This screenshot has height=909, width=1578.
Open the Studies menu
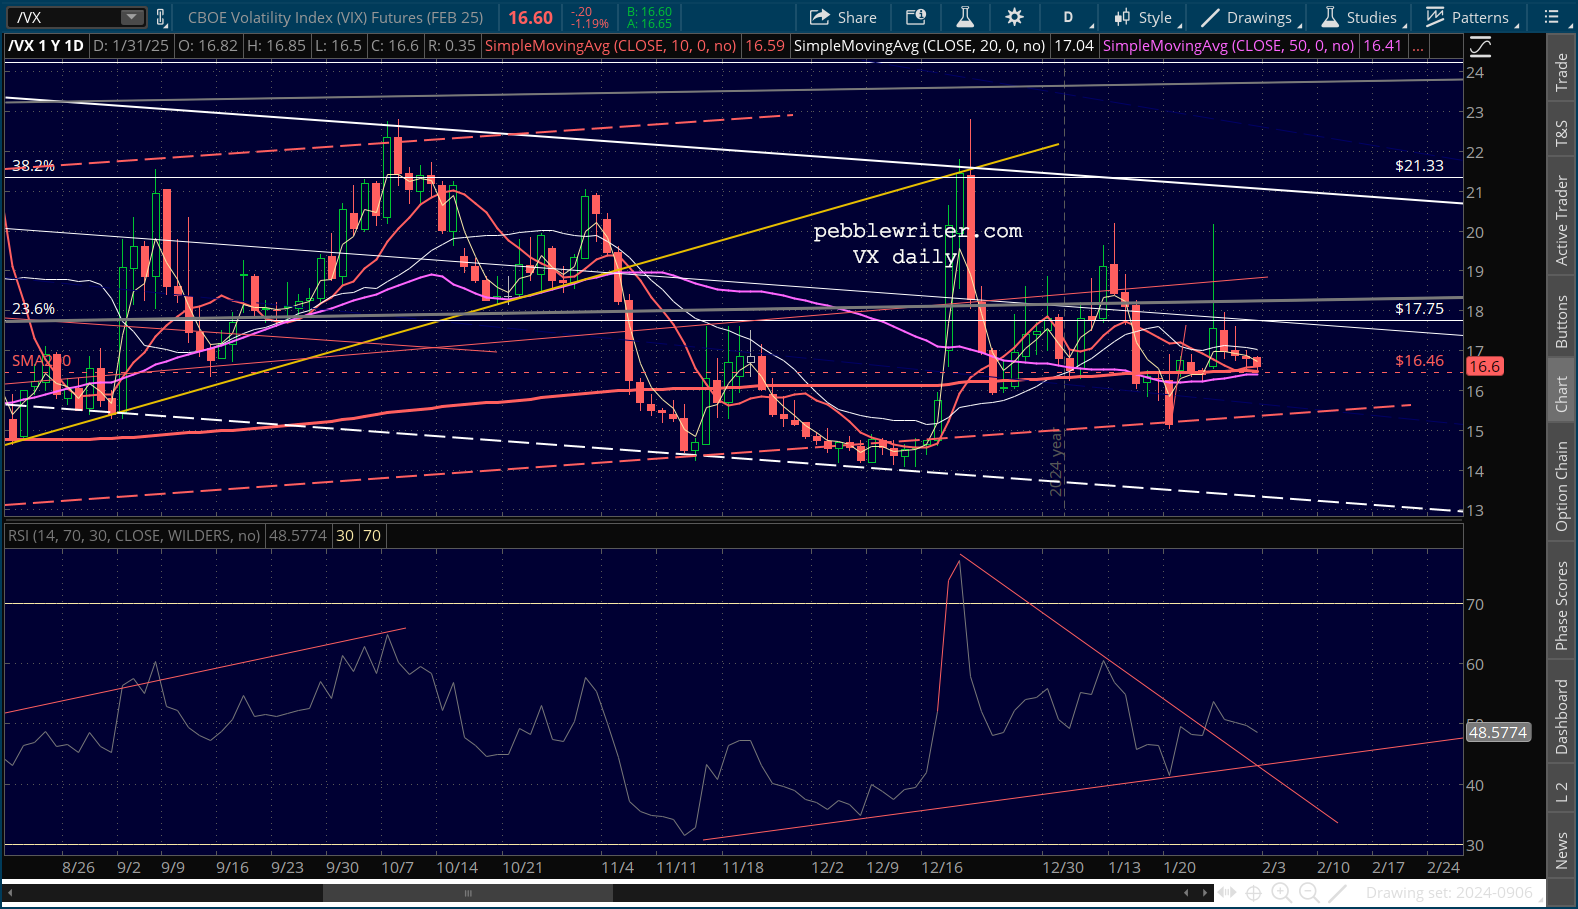[x=1362, y=17]
